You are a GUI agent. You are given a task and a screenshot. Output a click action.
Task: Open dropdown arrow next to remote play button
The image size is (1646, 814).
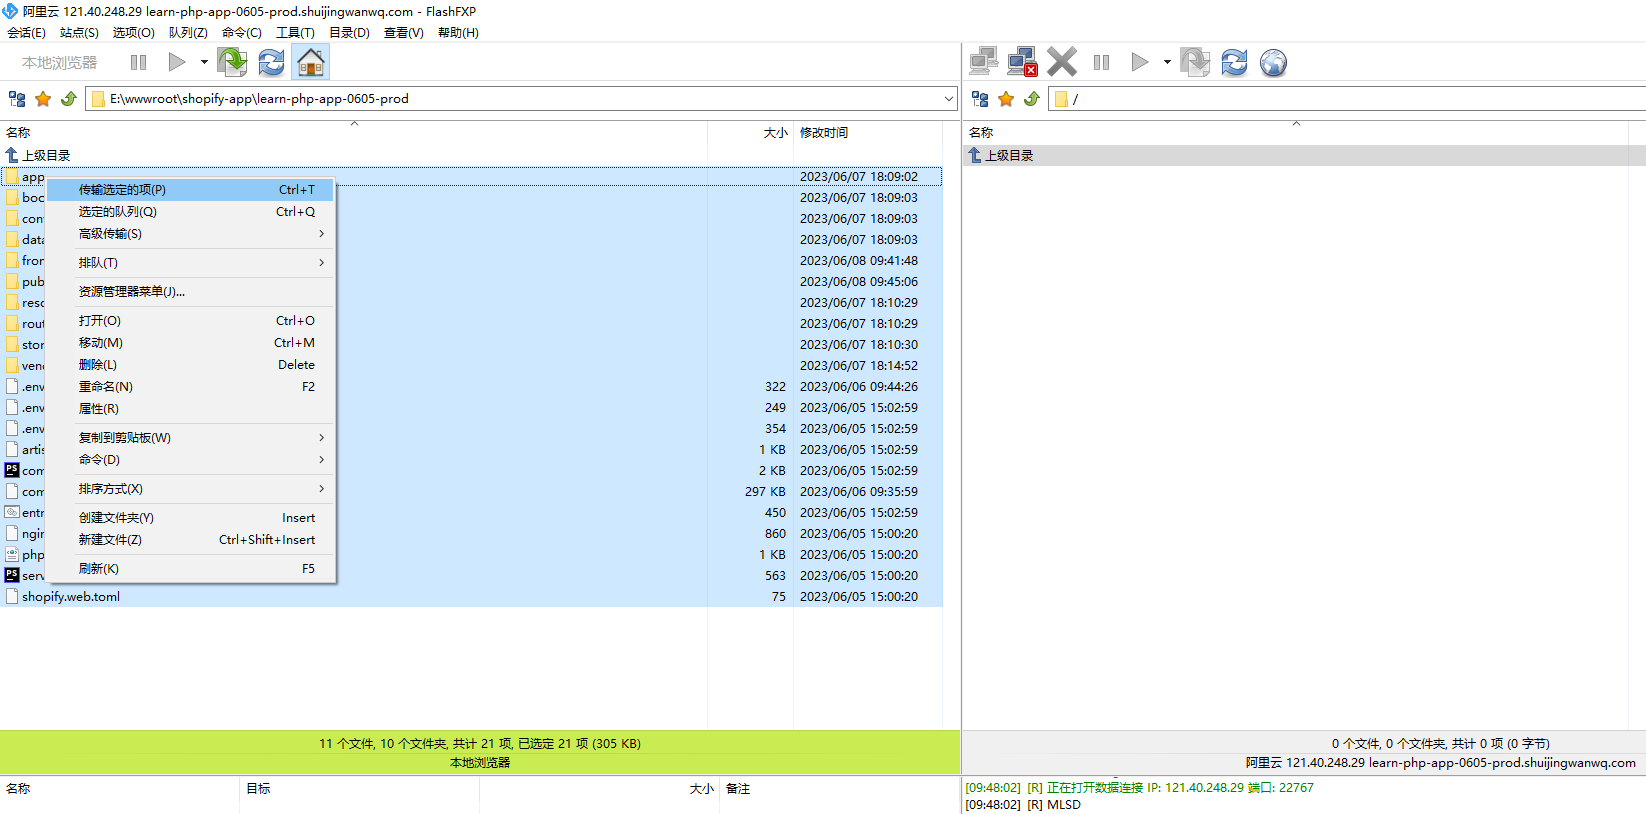1167,62
